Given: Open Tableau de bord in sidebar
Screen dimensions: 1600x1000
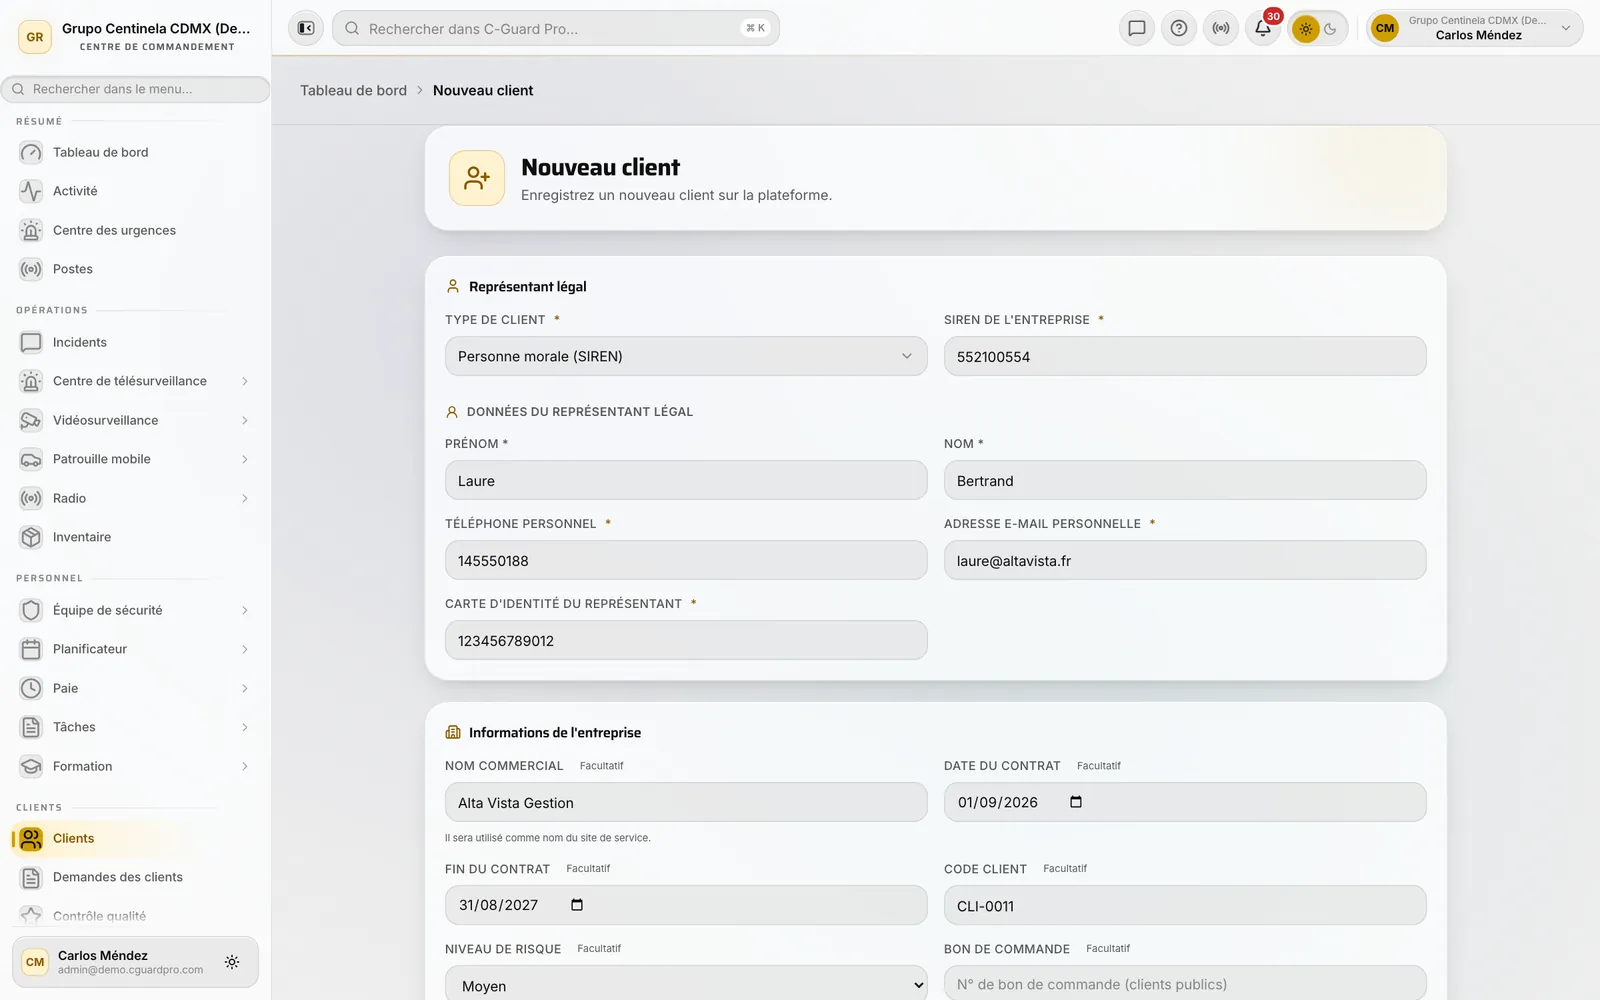Looking at the screenshot, I should [x=135, y=152].
